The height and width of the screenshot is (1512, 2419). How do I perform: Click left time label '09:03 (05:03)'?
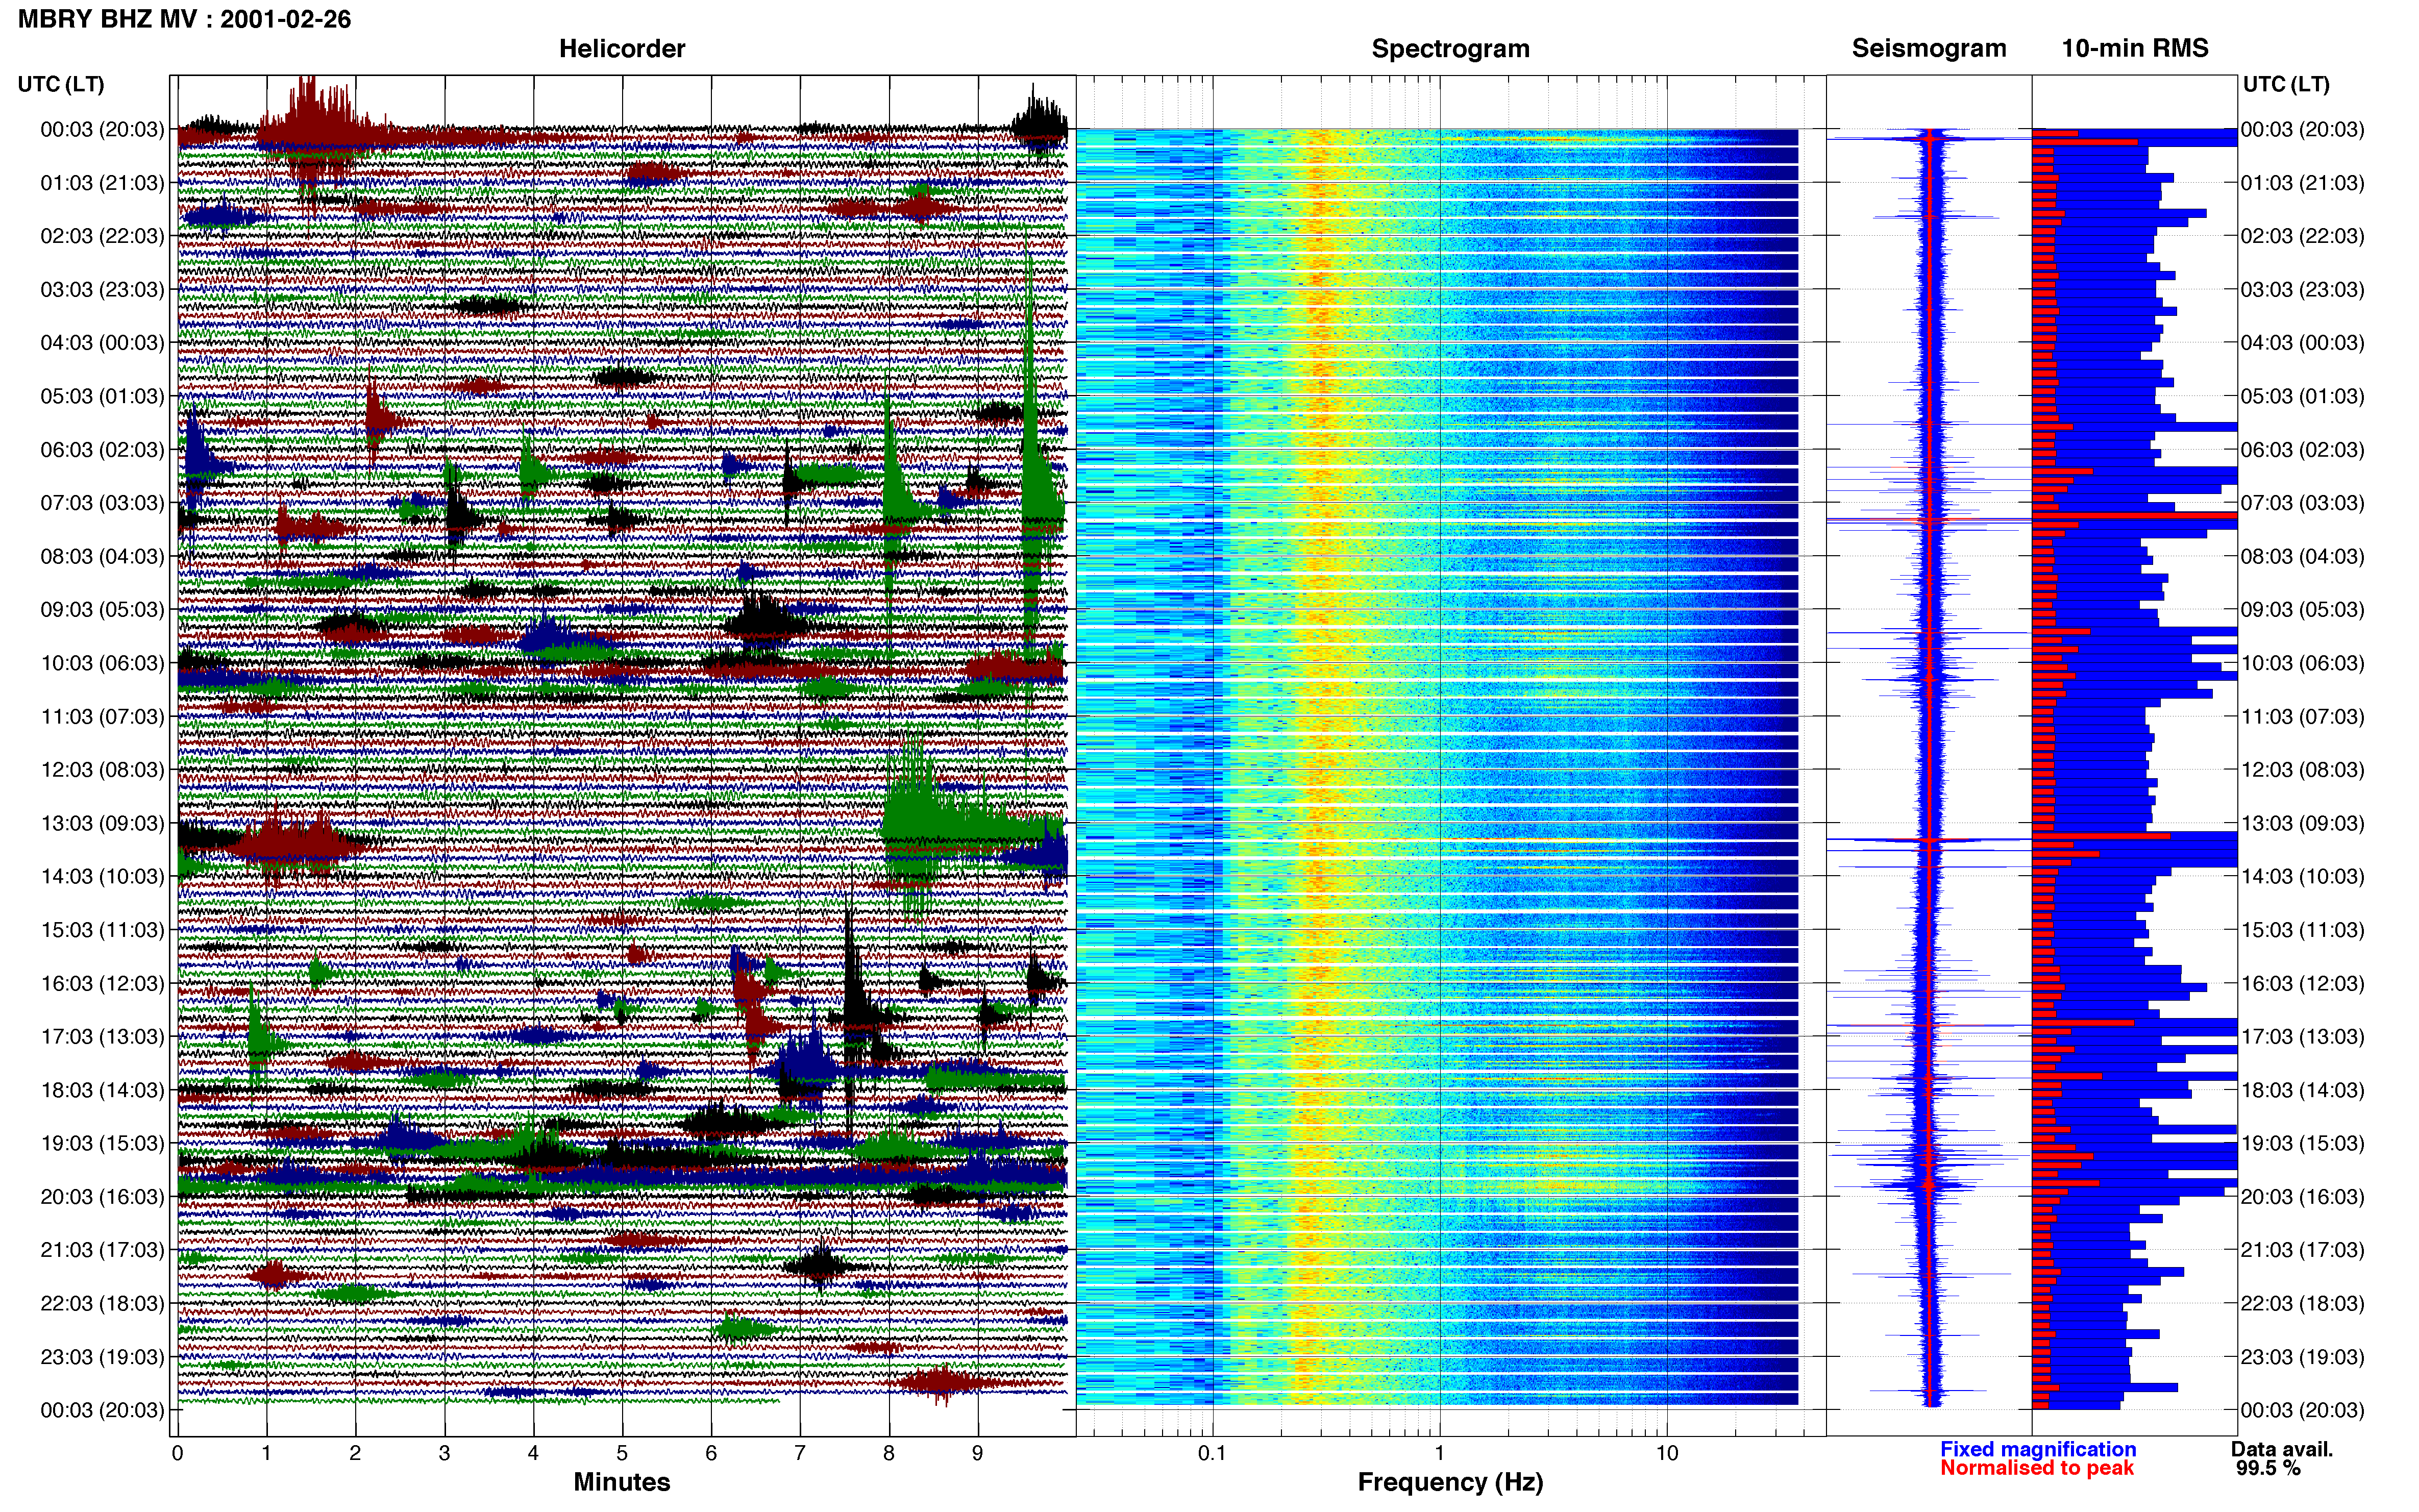102,610
